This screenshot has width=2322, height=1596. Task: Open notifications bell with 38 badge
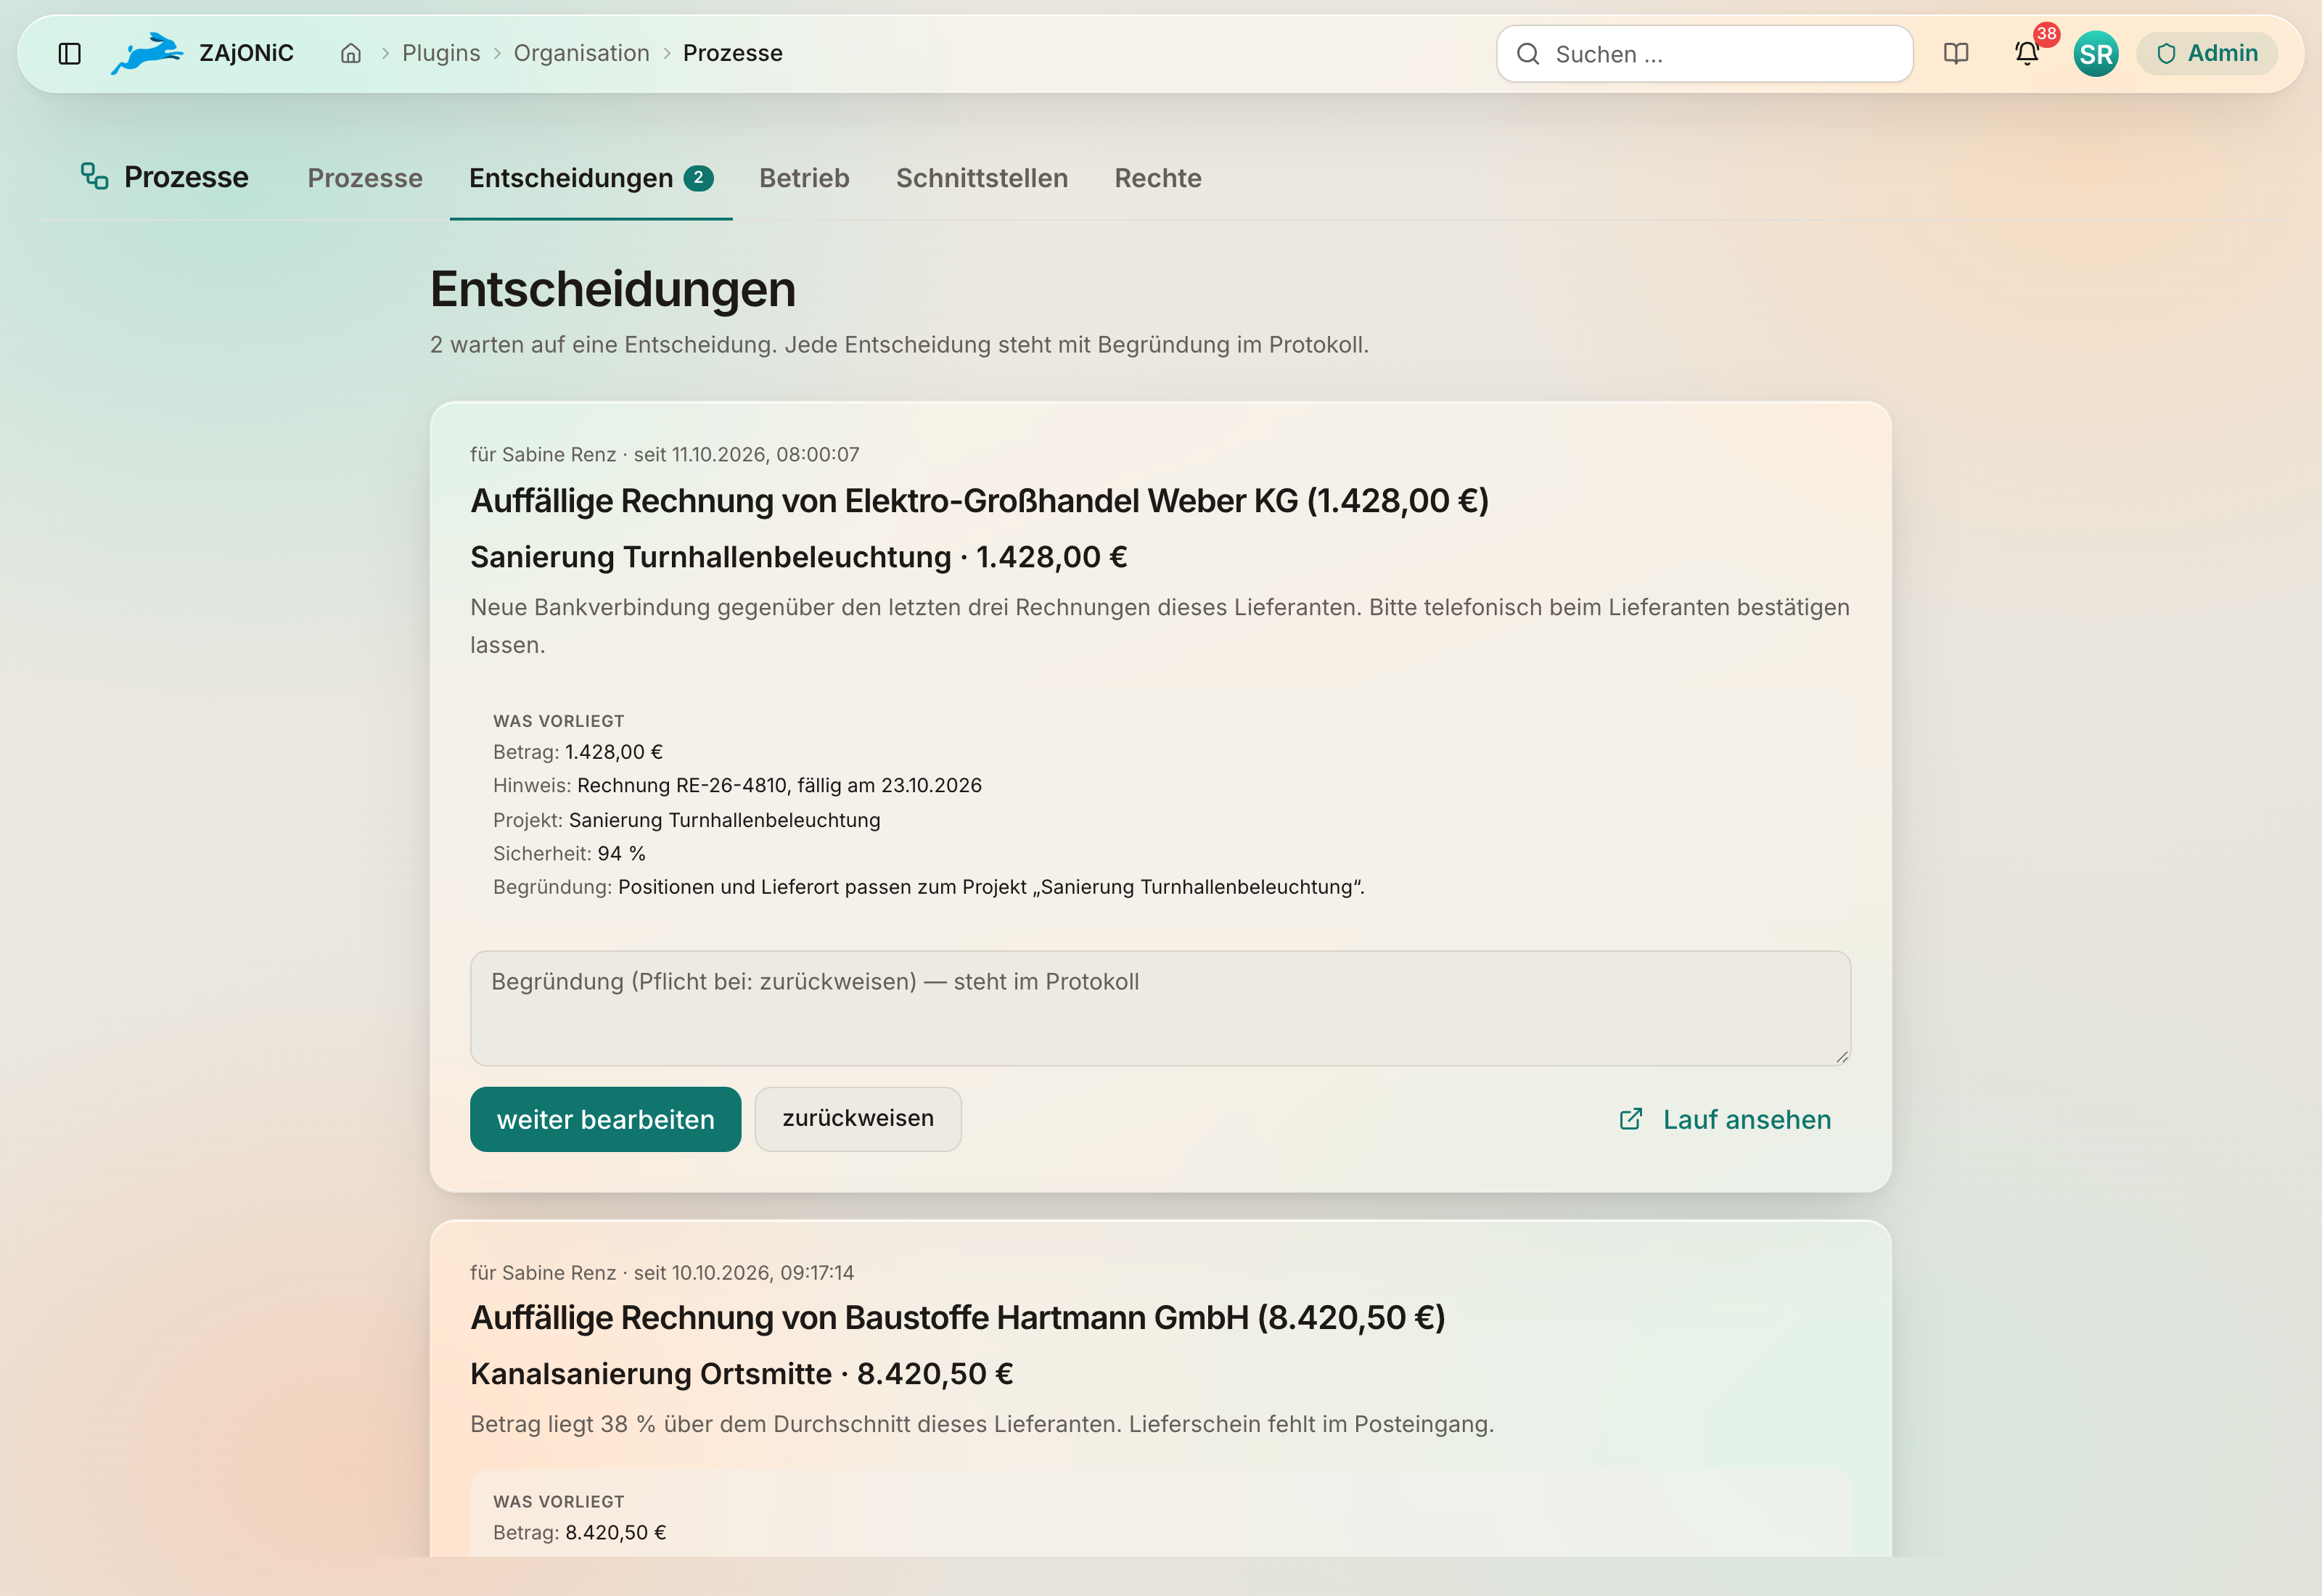[2027, 54]
